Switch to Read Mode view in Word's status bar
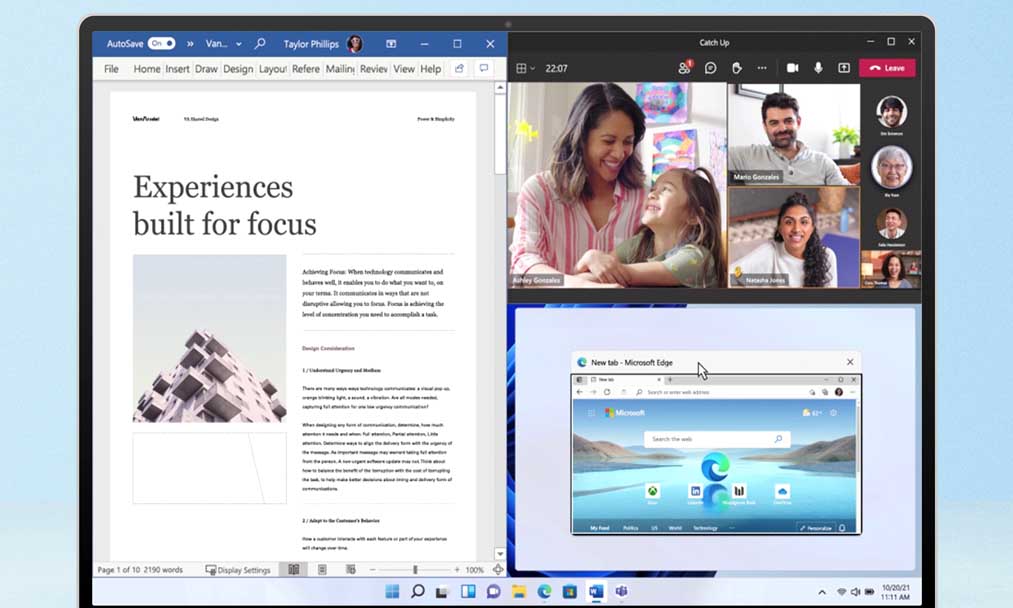1013x608 pixels. click(x=293, y=569)
